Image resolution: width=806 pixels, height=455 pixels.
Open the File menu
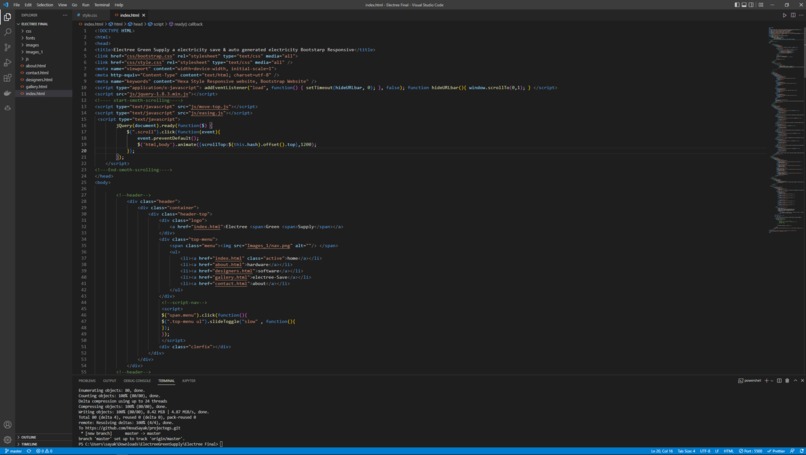click(x=16, y=5)
